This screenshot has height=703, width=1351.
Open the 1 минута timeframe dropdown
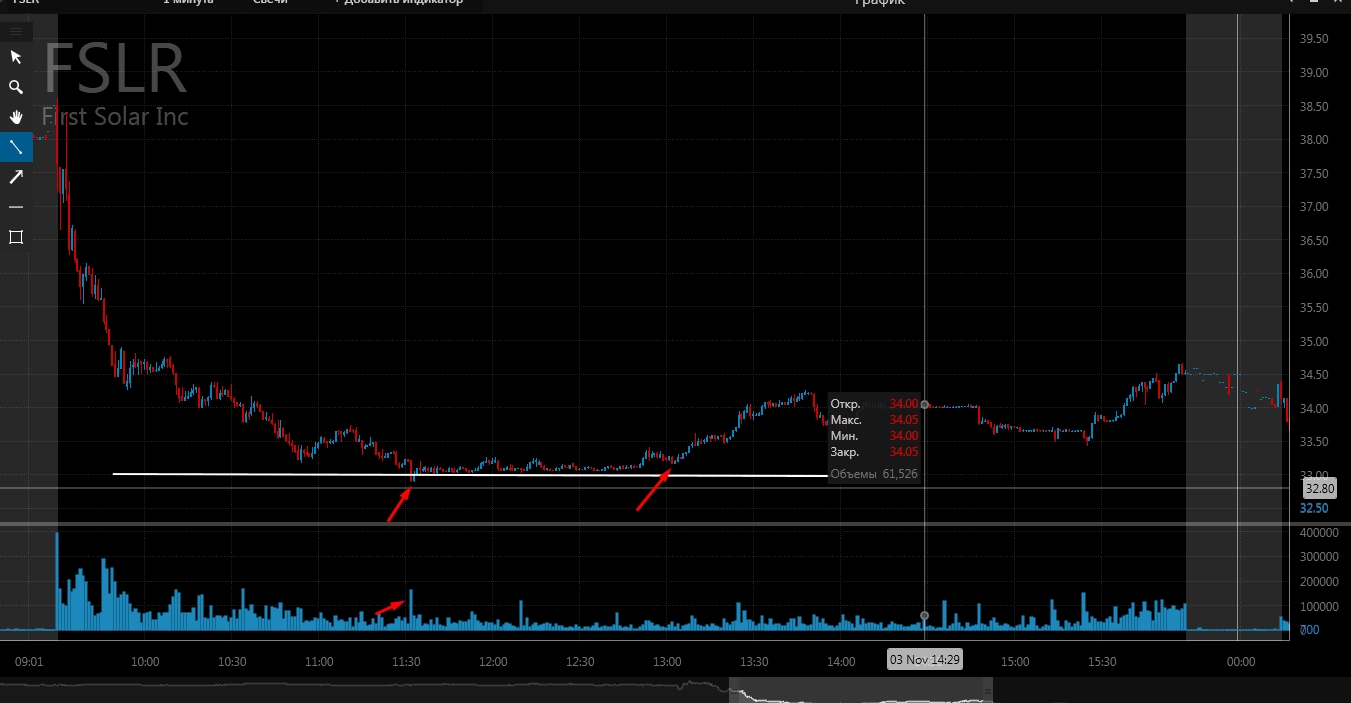[x=189, y=3]
